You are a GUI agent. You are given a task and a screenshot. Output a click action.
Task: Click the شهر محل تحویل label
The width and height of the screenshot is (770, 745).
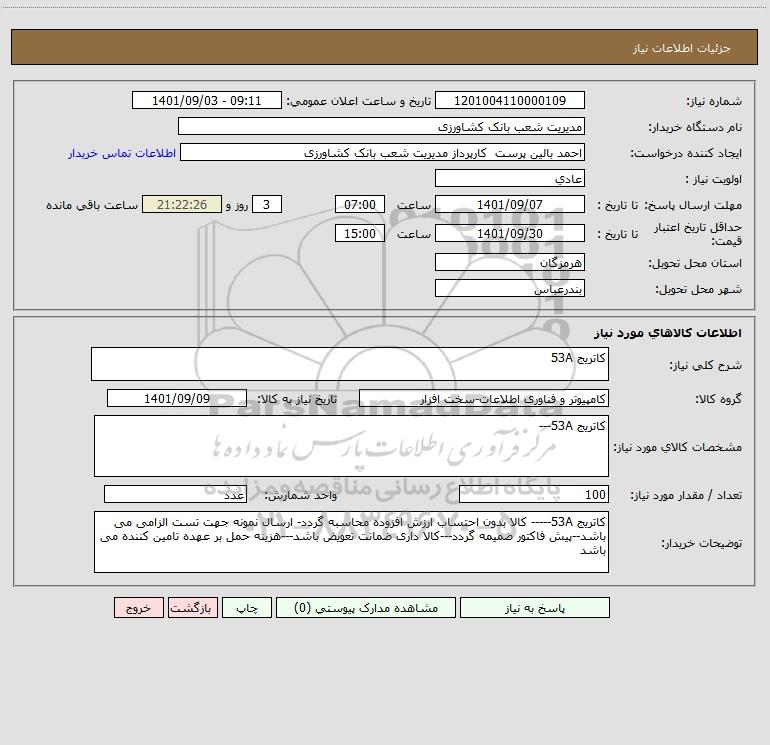[699, 289]
